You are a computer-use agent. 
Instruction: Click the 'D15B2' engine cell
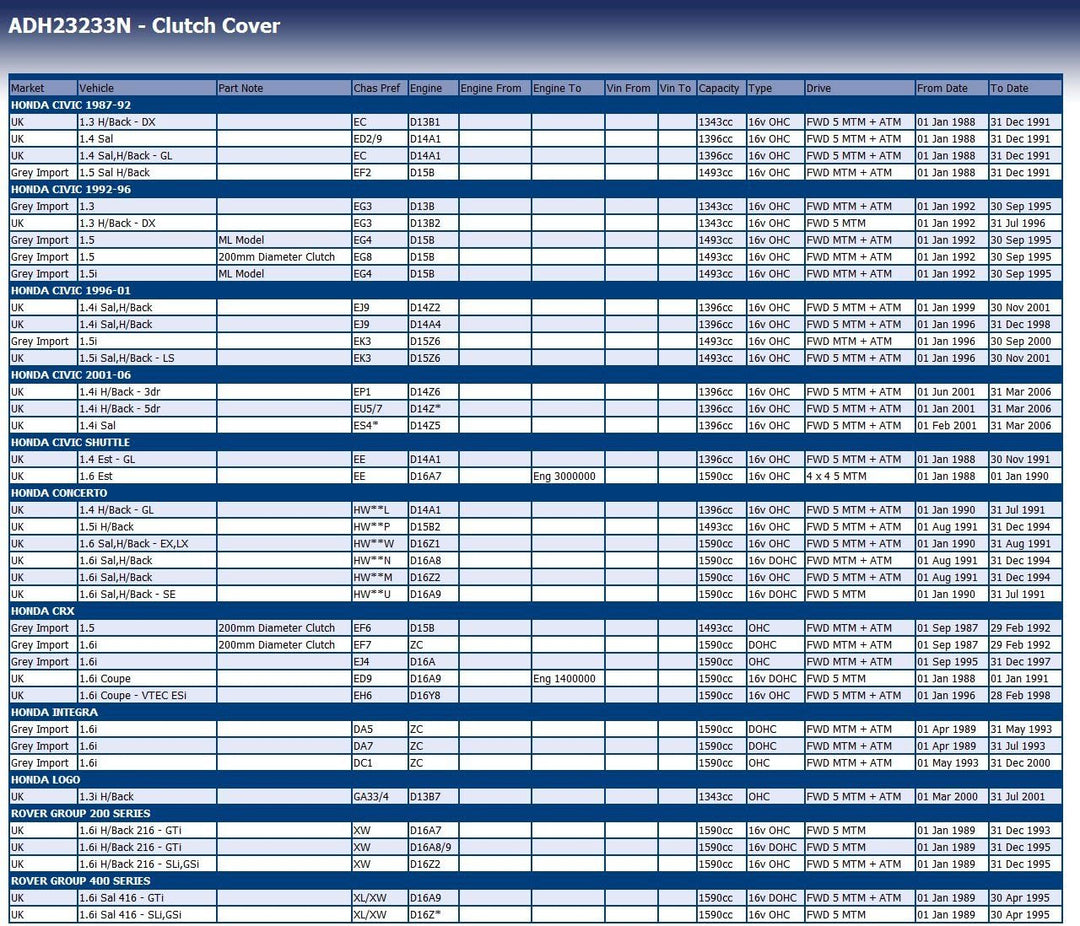[433, 527]
